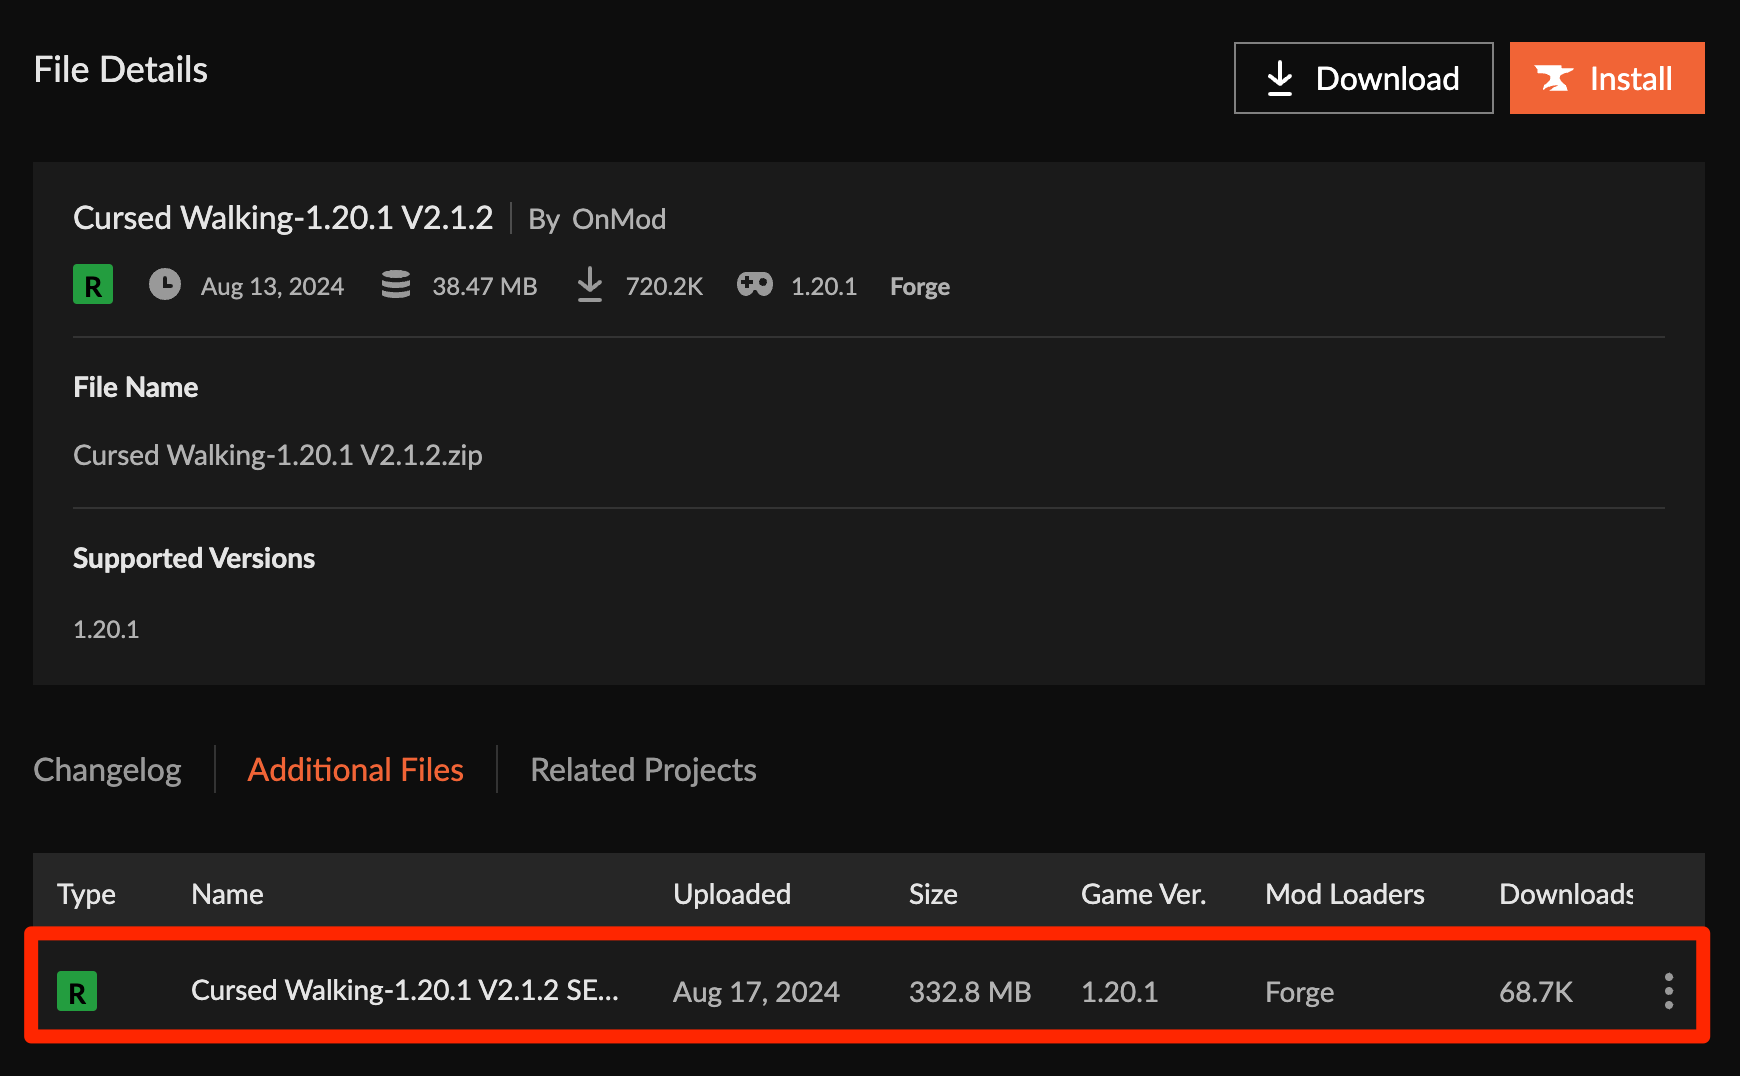Click the green R release badge in file details
This screenshot has height=1076, width=1740.
[93, 285]
